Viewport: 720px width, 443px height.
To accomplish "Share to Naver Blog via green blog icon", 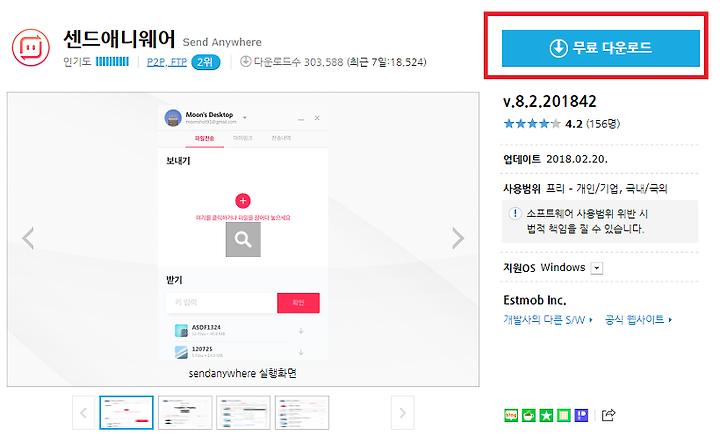I will tap(511, 415).
